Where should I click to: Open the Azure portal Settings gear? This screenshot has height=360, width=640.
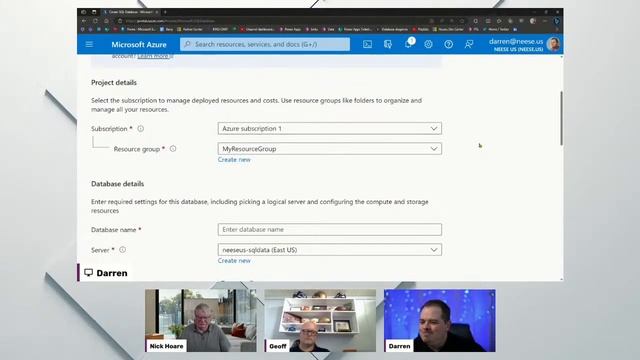click(428, 44)
